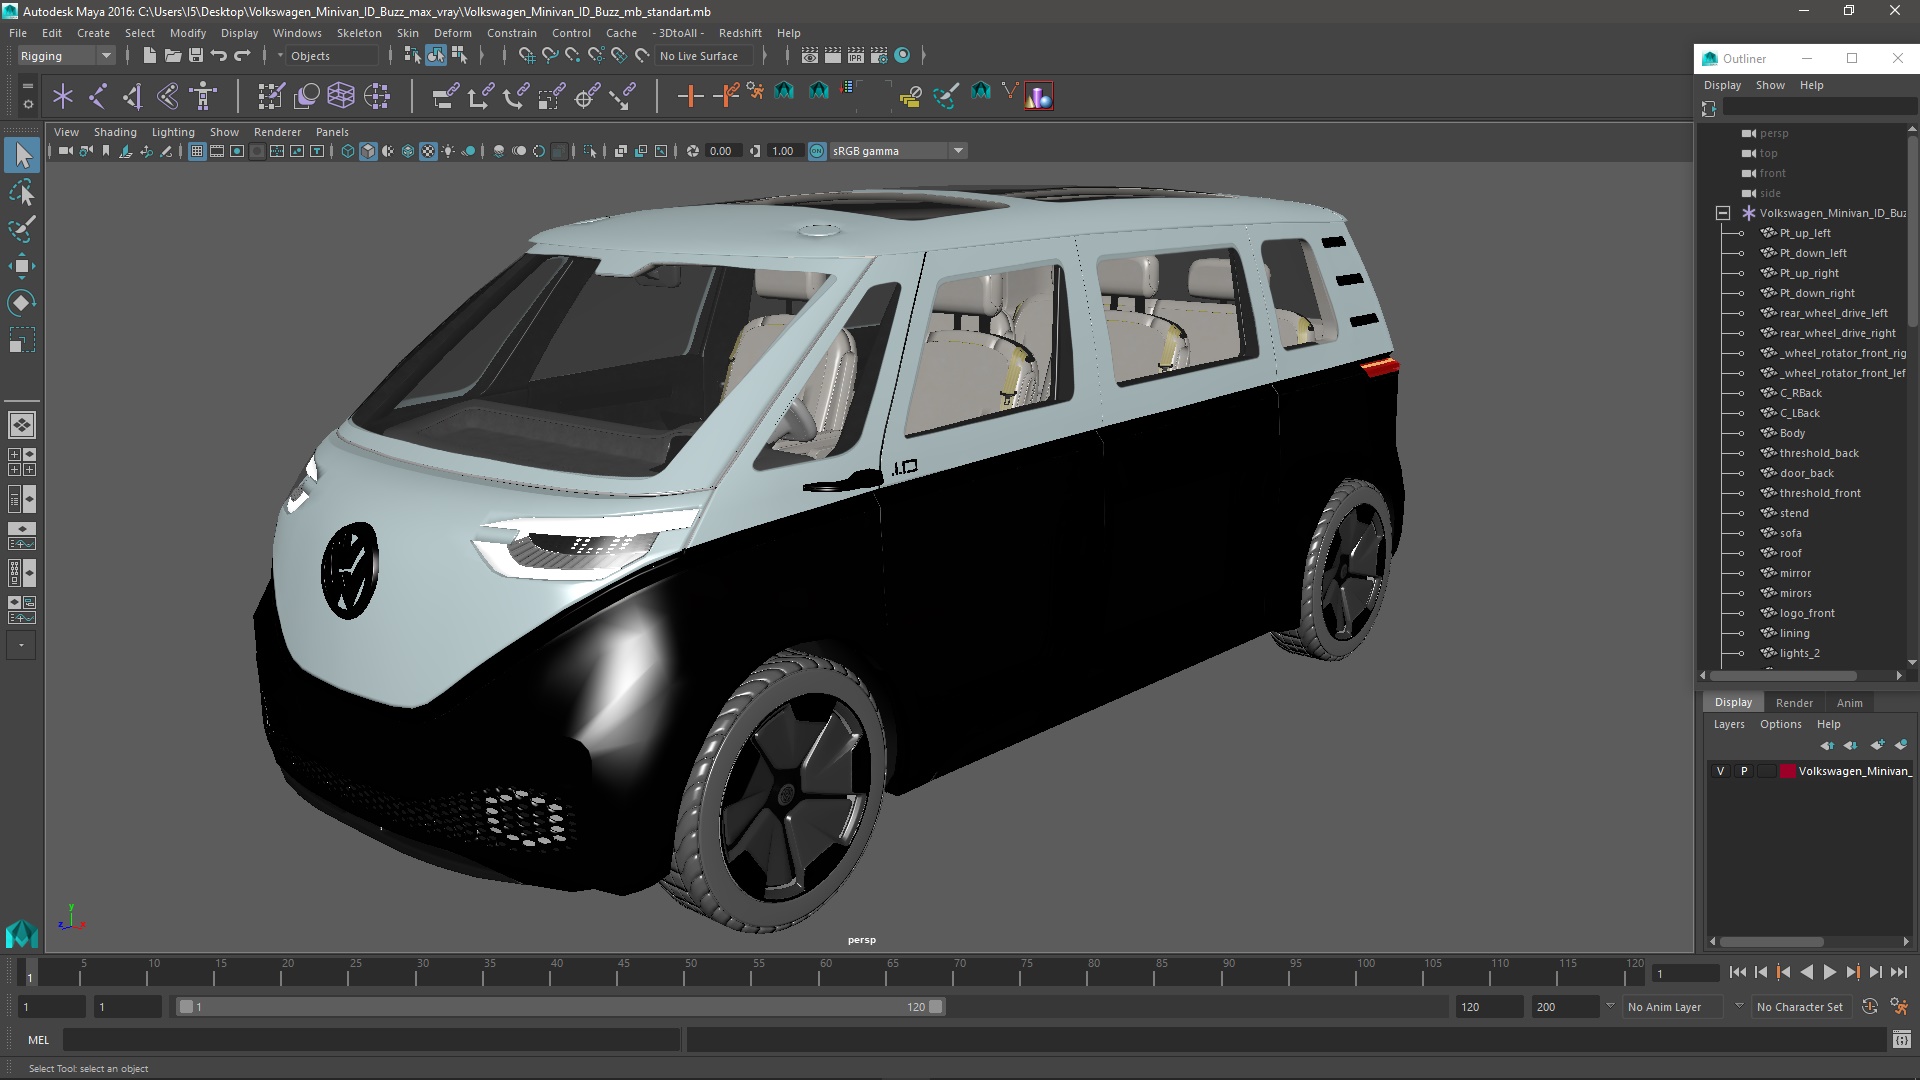
Task: Select the Create Joints shelf tool
Action: 98,96
